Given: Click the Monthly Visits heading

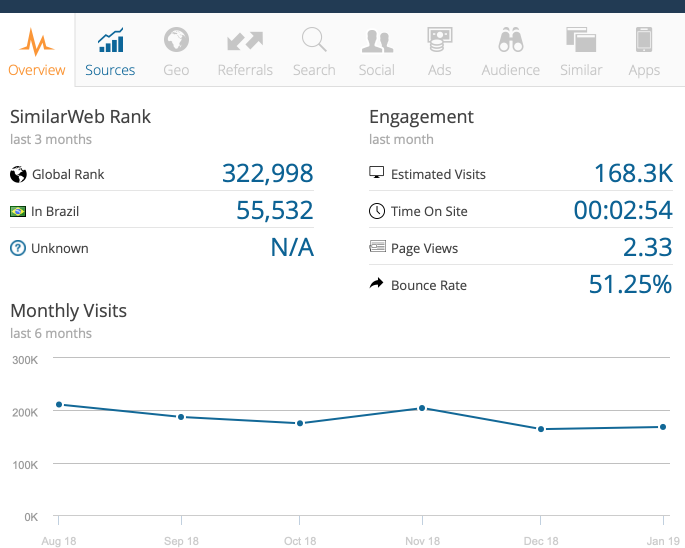Looking at the screenshot, I should point(69,311).
